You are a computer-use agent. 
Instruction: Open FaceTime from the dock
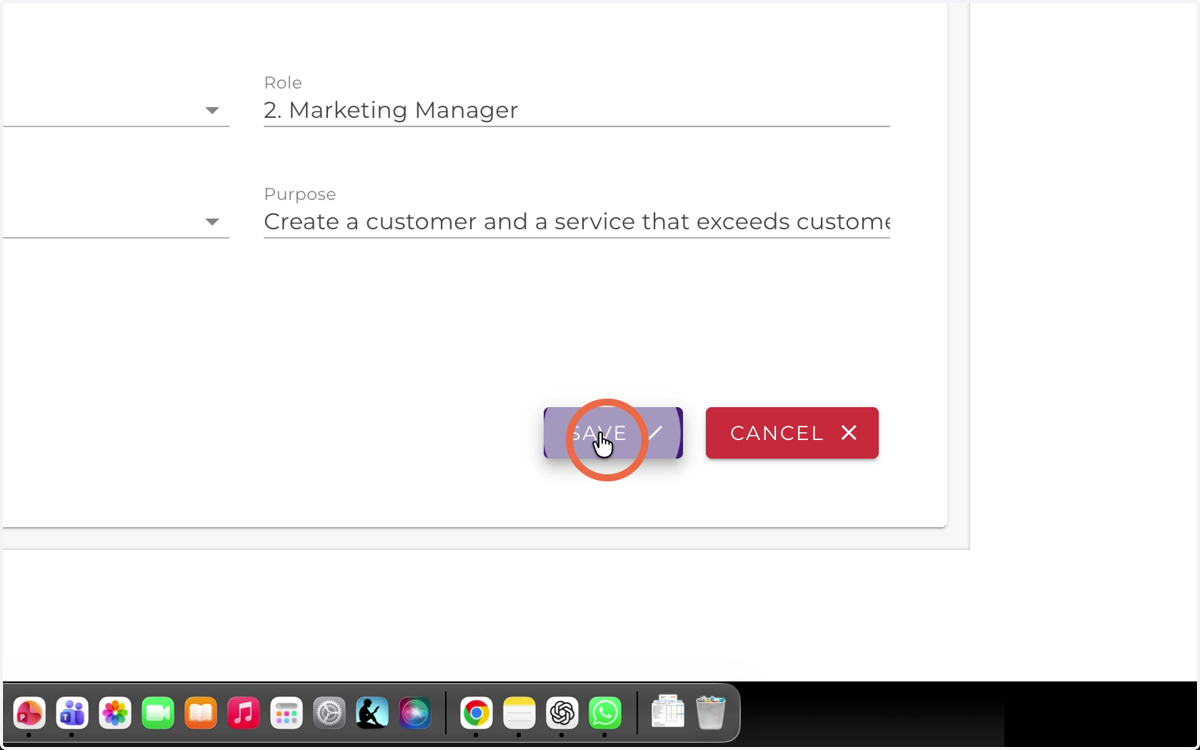pos(158,713)
